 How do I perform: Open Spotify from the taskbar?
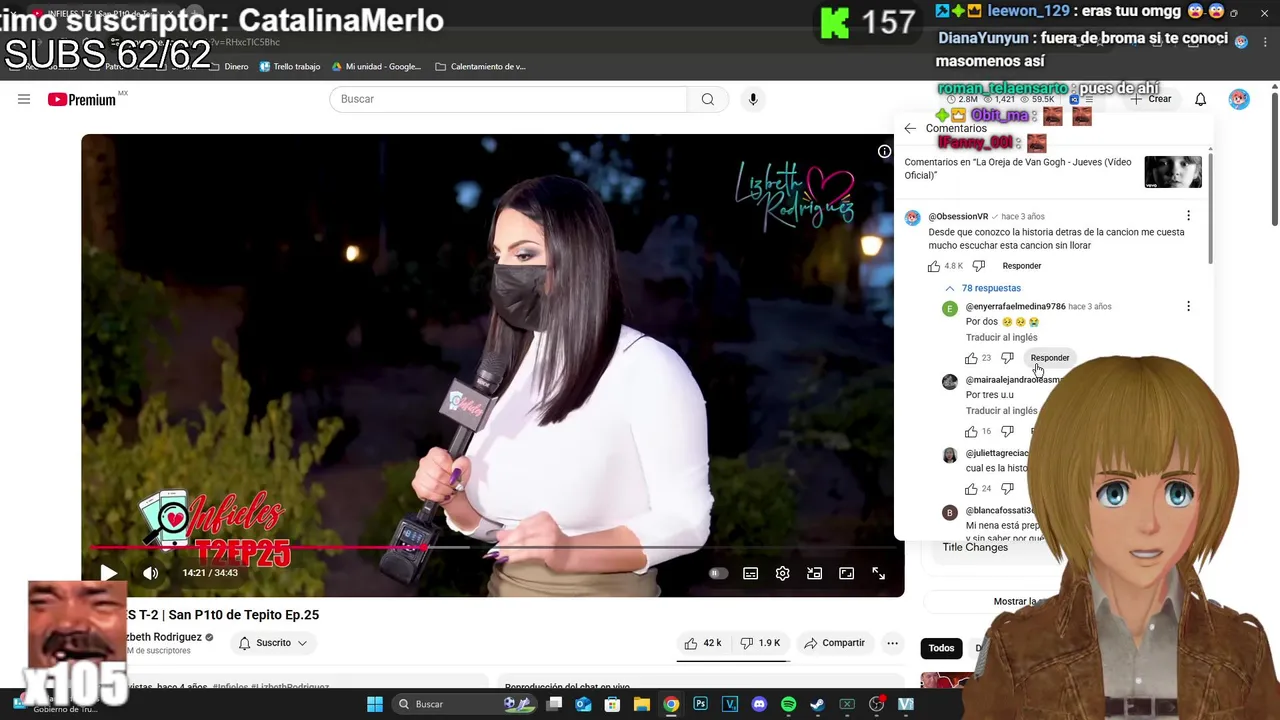[x=788, y=704]
